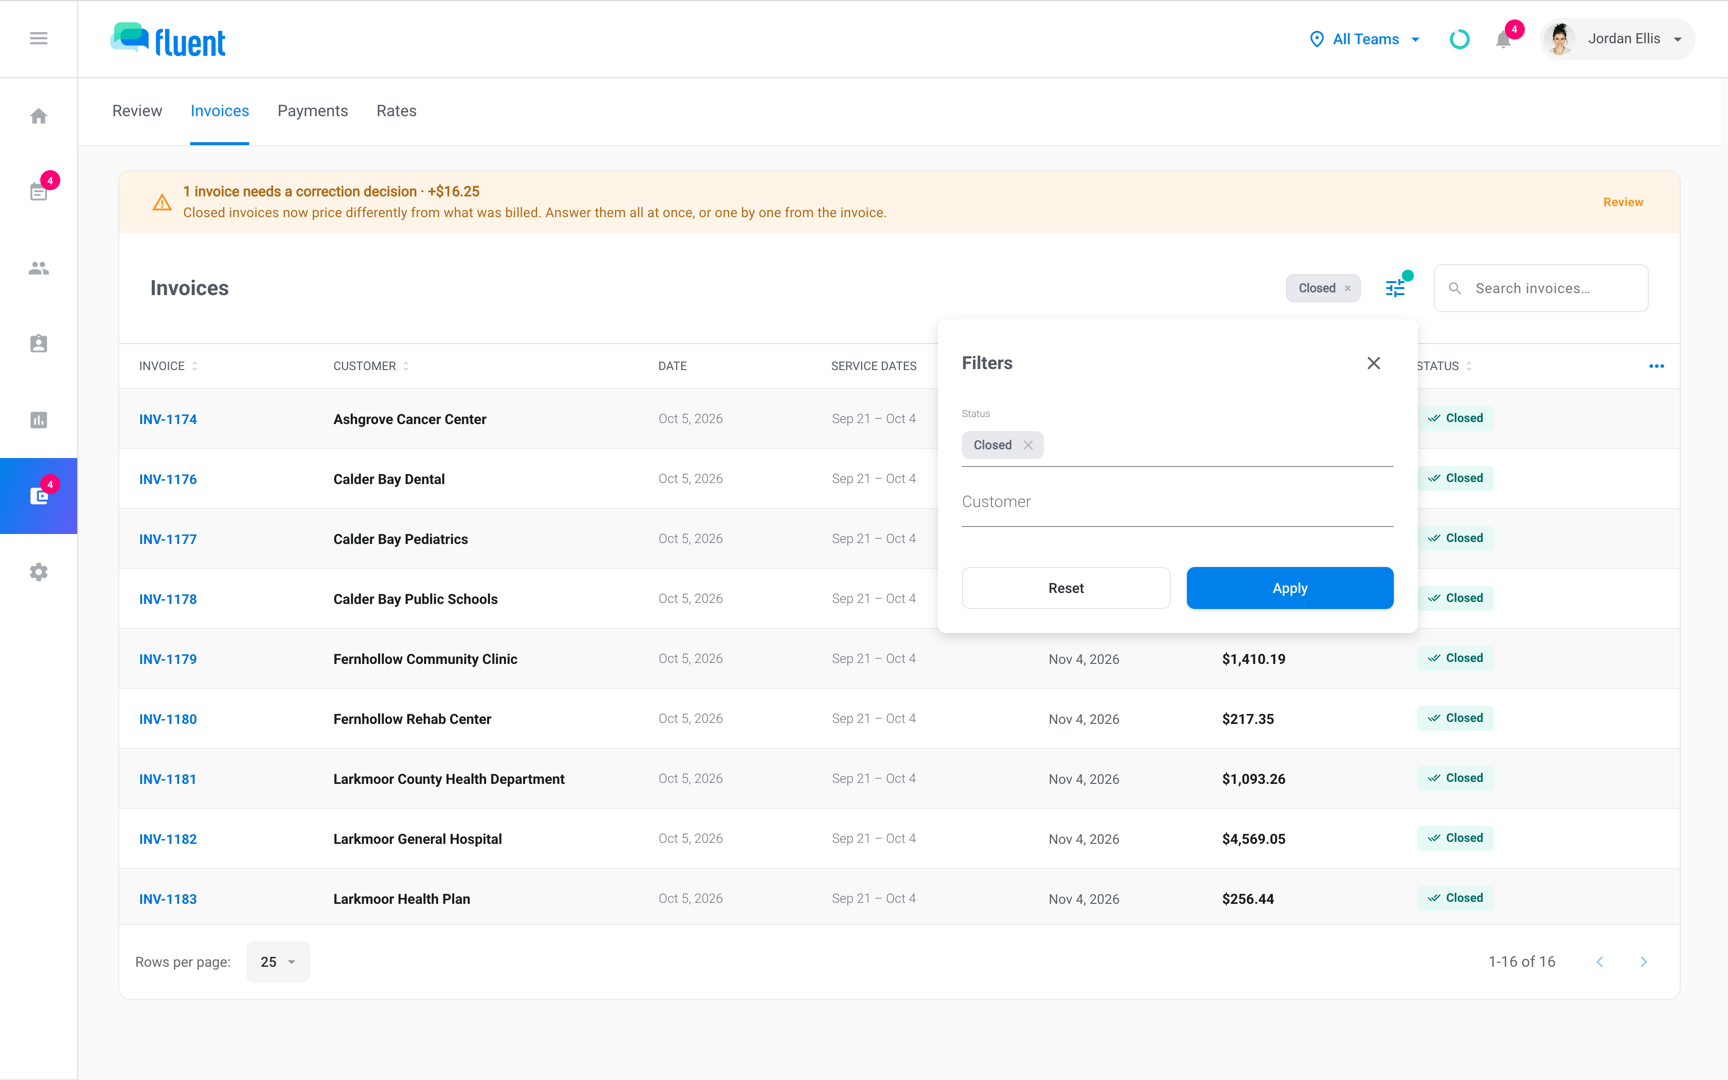1728x1080 pixels.
Task: Sort by the Customer column
Action: [x=371, y=366]
